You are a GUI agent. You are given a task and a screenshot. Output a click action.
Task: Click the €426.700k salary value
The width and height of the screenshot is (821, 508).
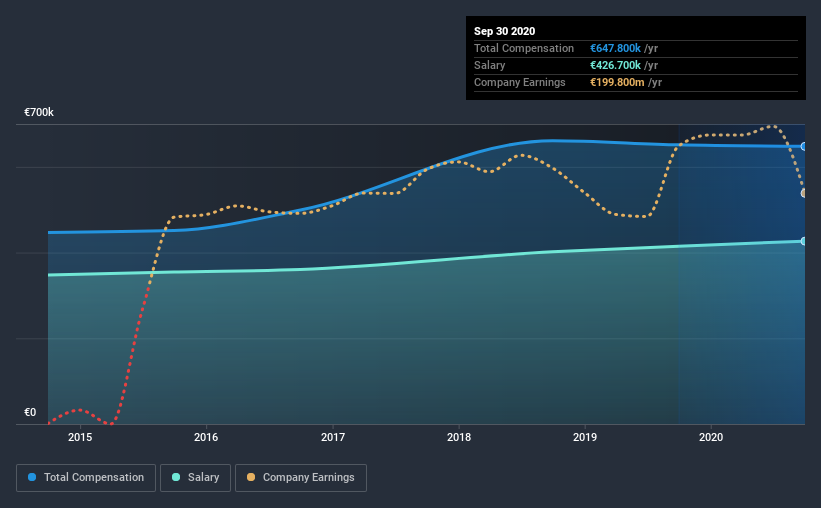615,65
